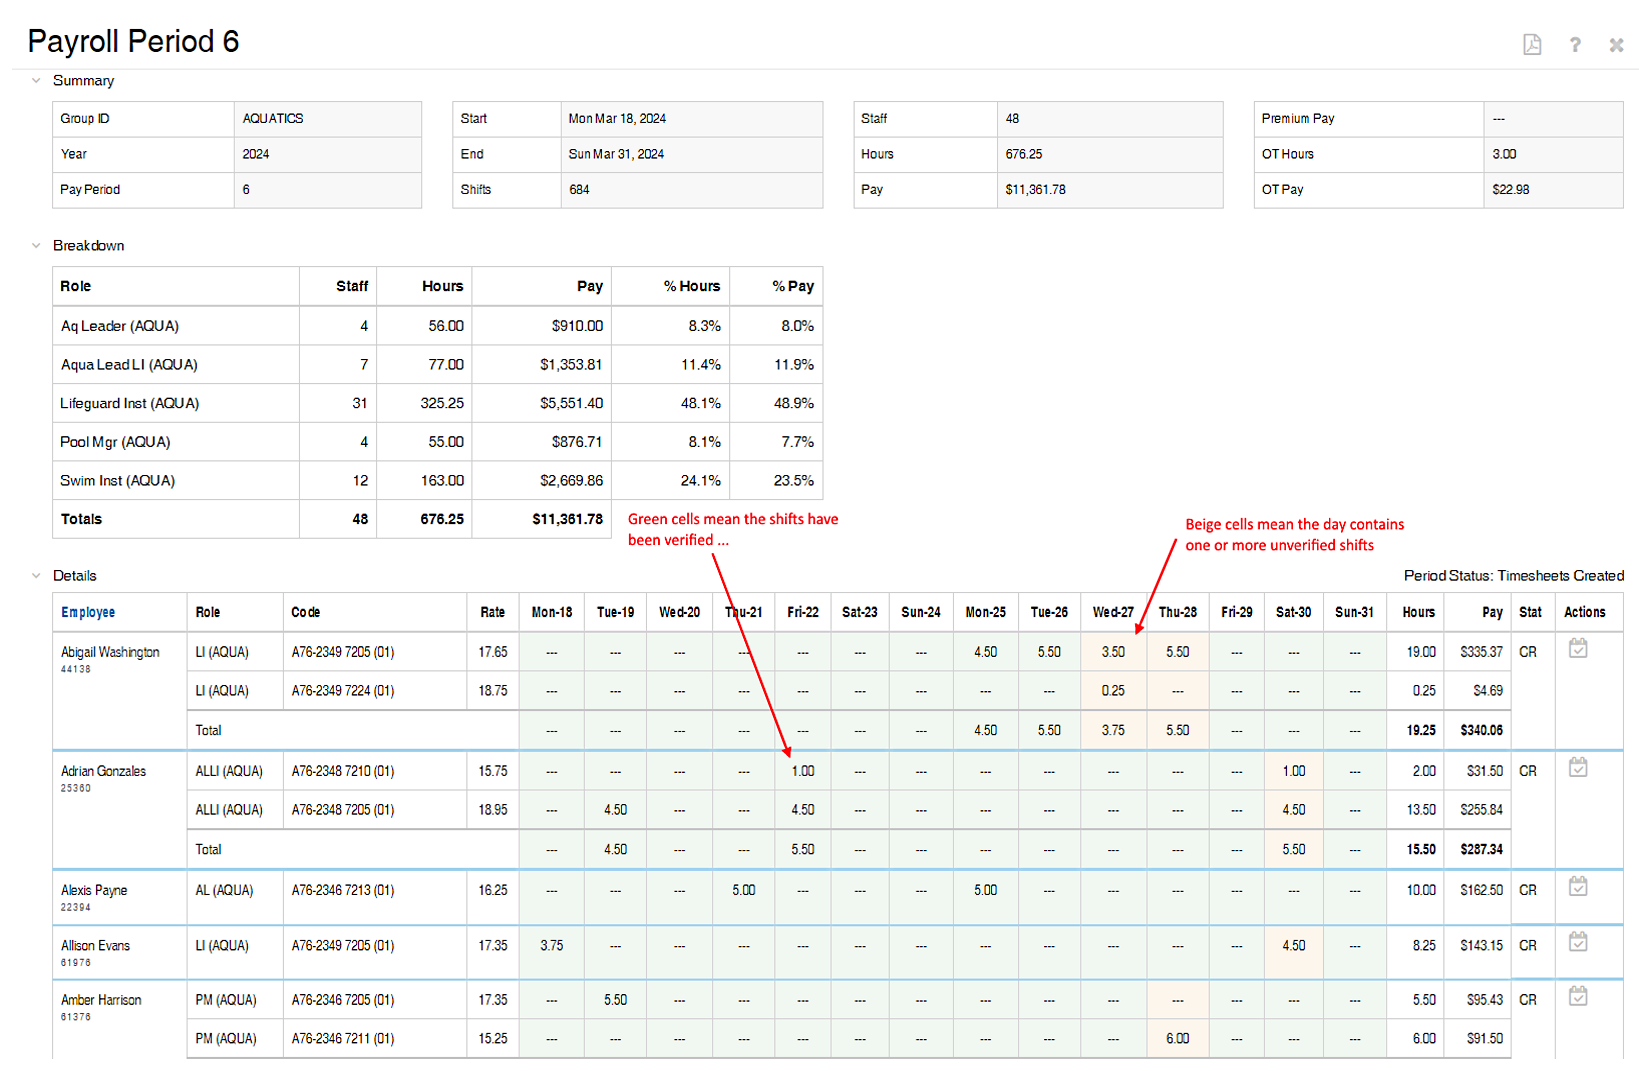Select the summary Pay value $11,361.78
This screenshot has height=1071, width=1639.
pyautogui.click(x=1035, y=189)
